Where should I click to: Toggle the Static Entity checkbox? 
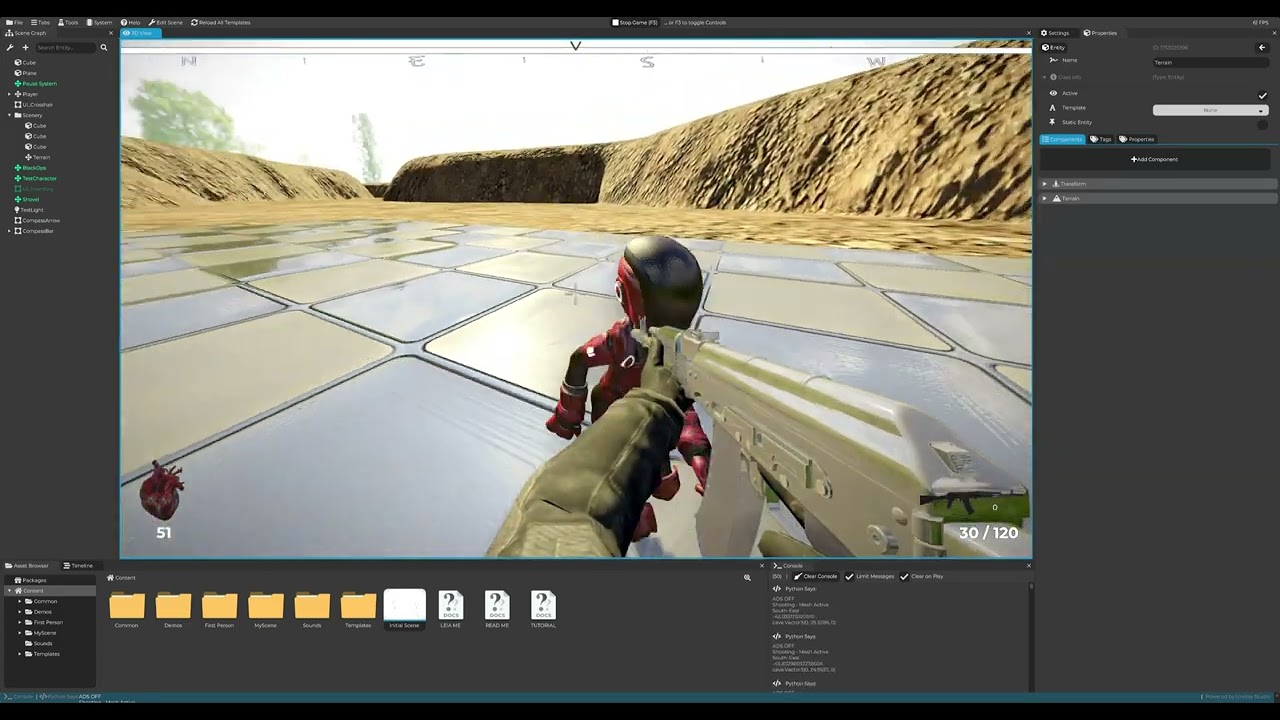coord(1262,125)
